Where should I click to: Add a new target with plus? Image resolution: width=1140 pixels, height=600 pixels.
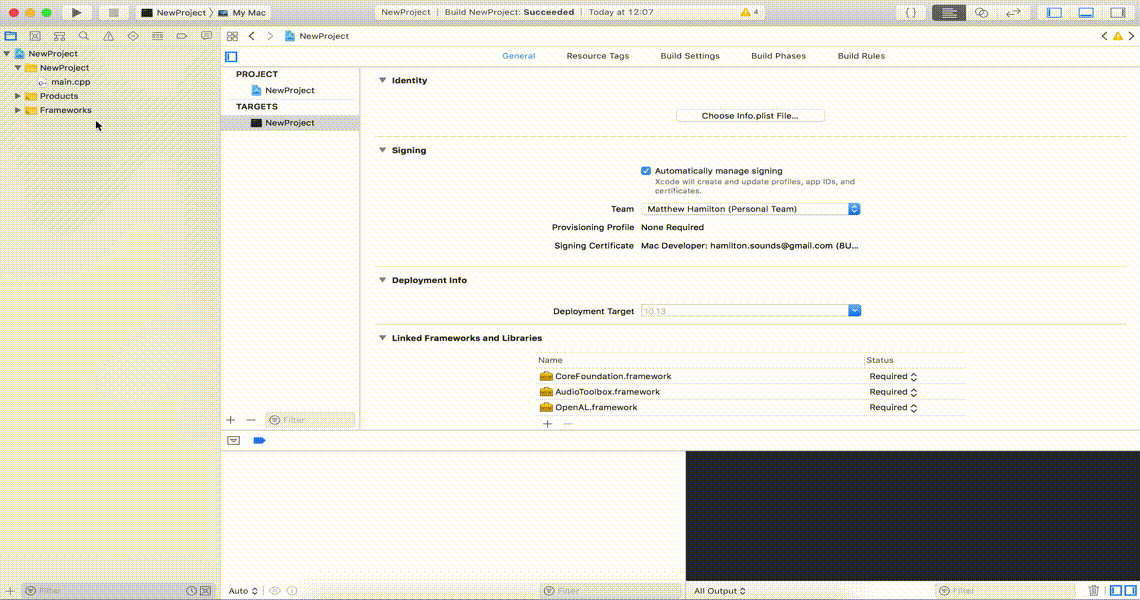click(230, 420)
